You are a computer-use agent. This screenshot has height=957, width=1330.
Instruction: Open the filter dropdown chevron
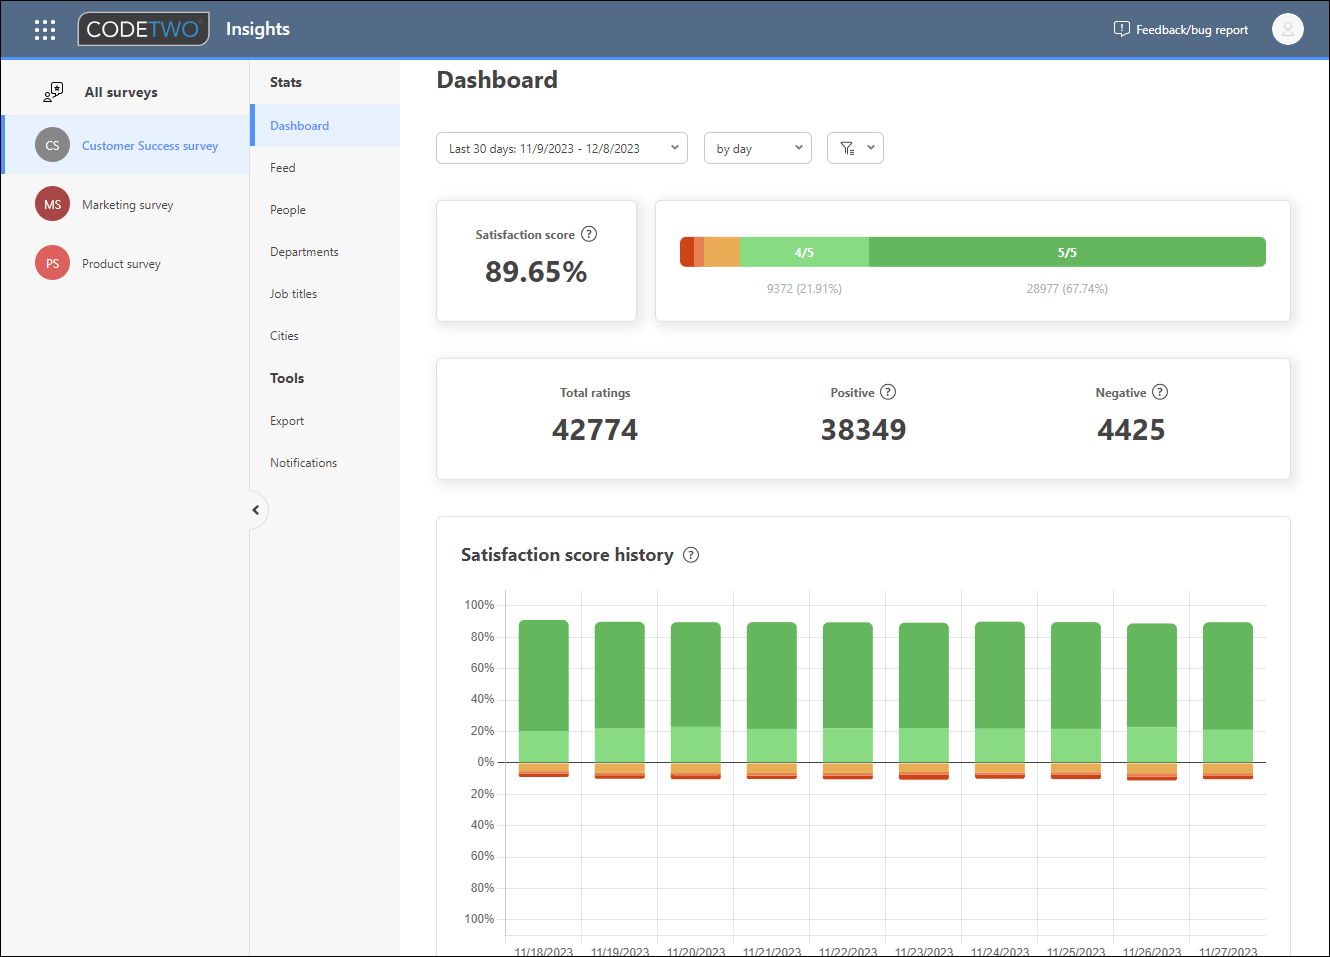869,147
